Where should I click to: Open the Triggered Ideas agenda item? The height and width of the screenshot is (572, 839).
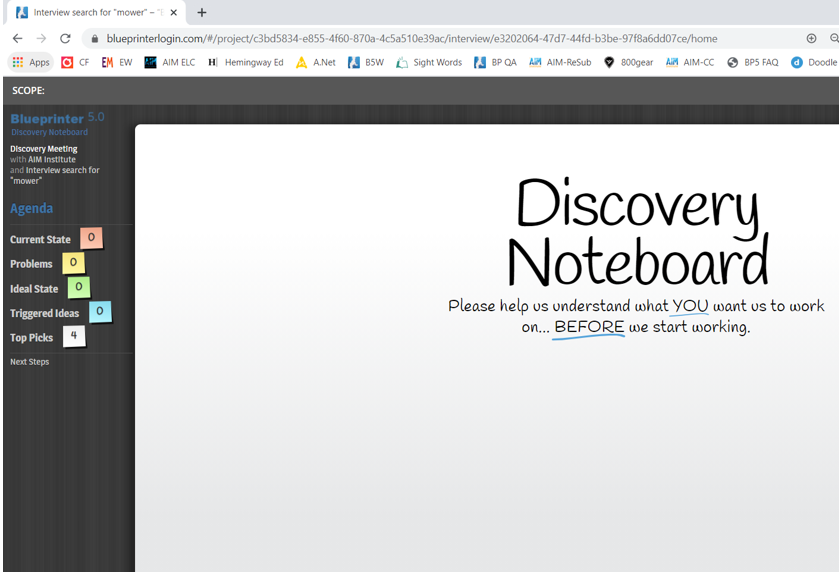click(44, 313)
